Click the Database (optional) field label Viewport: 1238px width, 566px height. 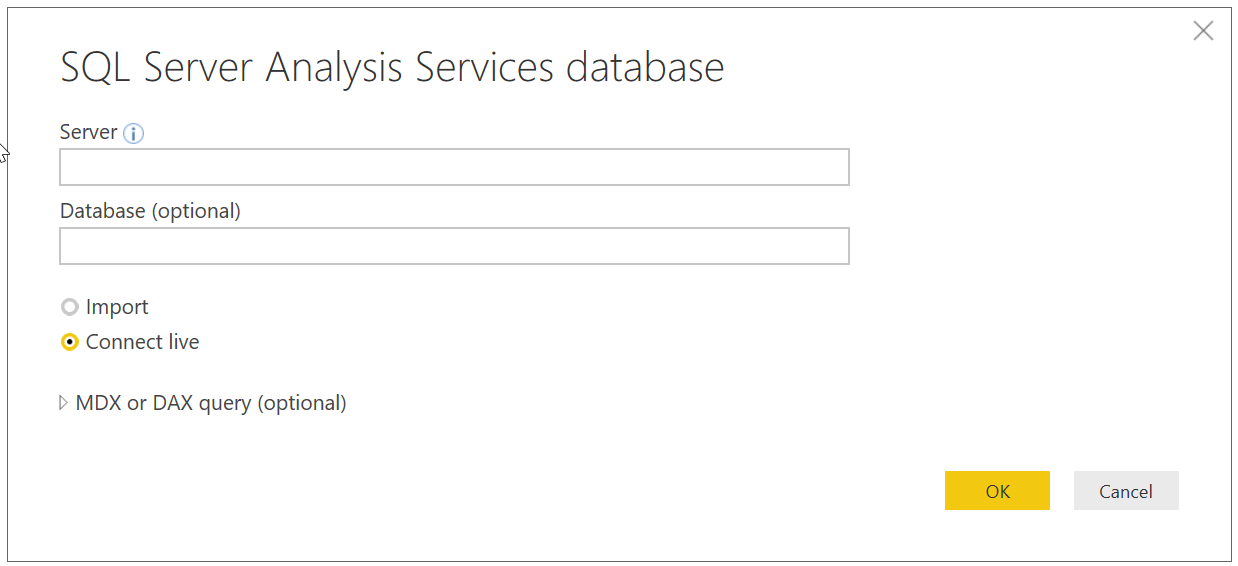click(x=150, y=211)
